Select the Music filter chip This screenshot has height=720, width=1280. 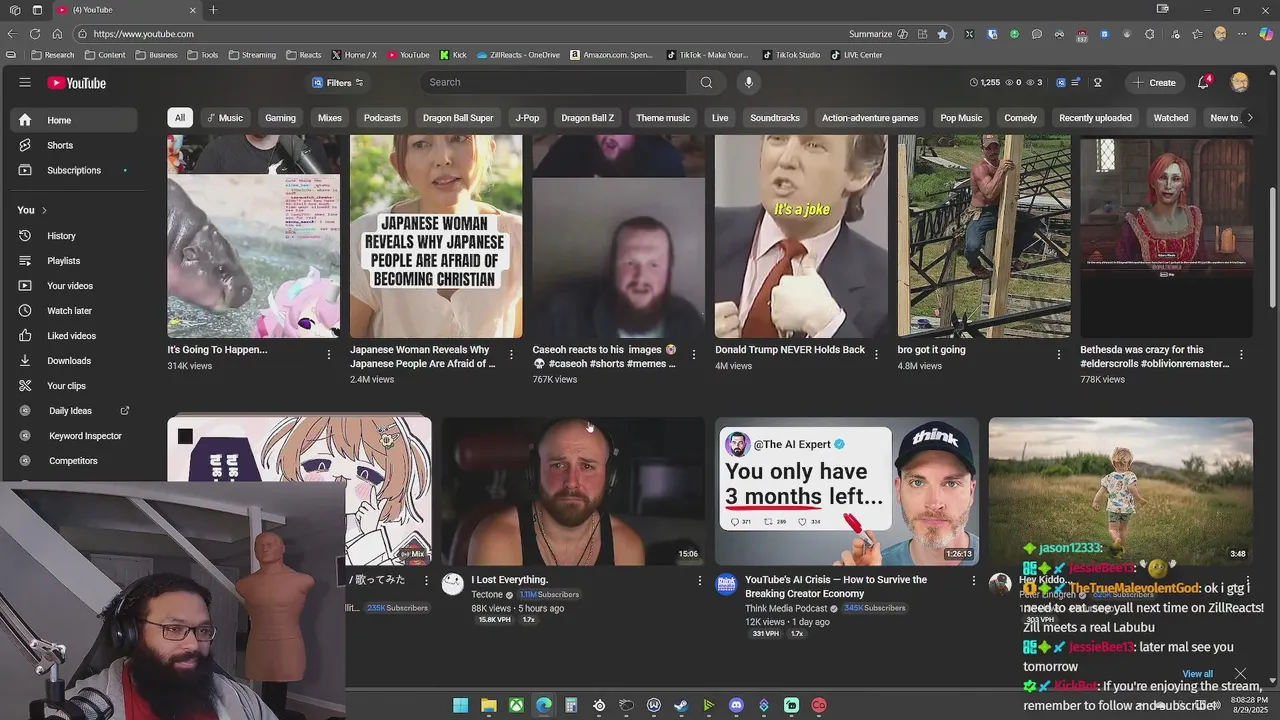pyautogui.click(x=225, y=118)
